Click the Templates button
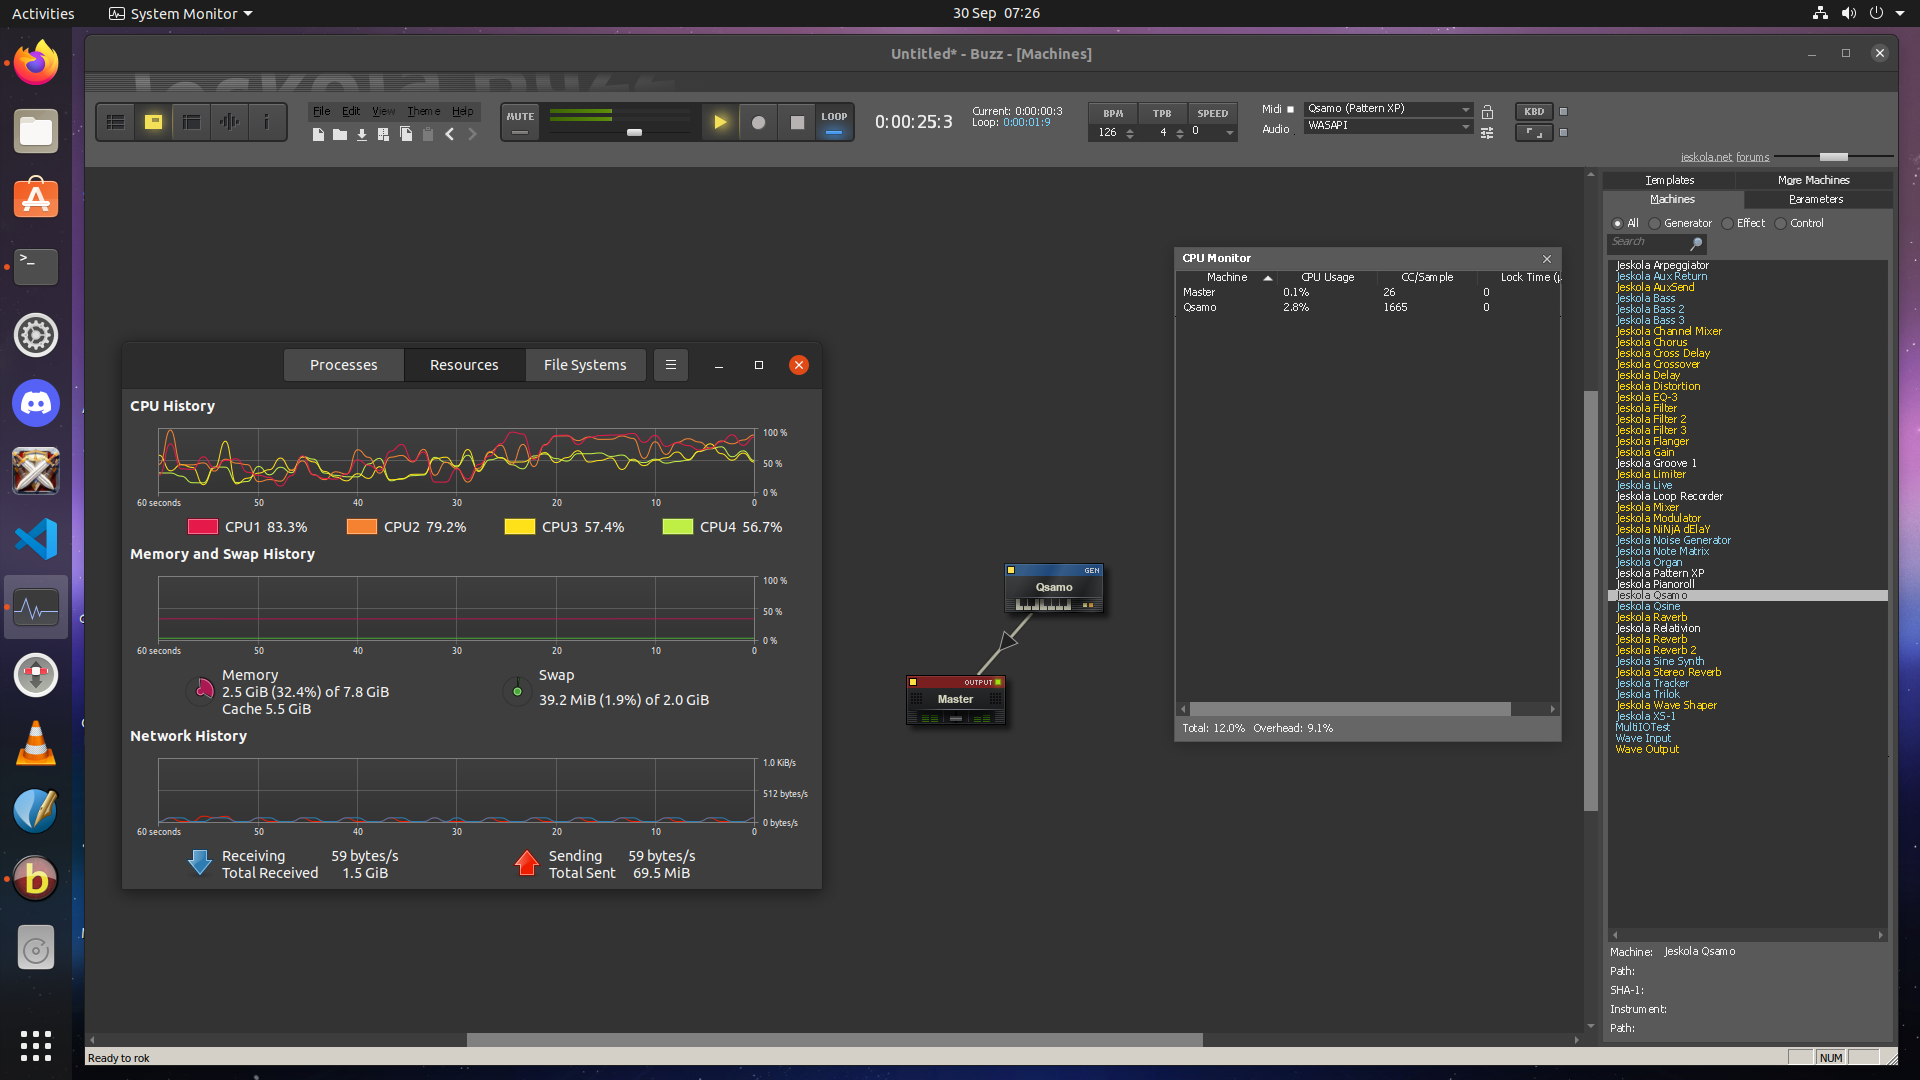This screenshot has height=1080, width=1920. (x=1672, y=179)
